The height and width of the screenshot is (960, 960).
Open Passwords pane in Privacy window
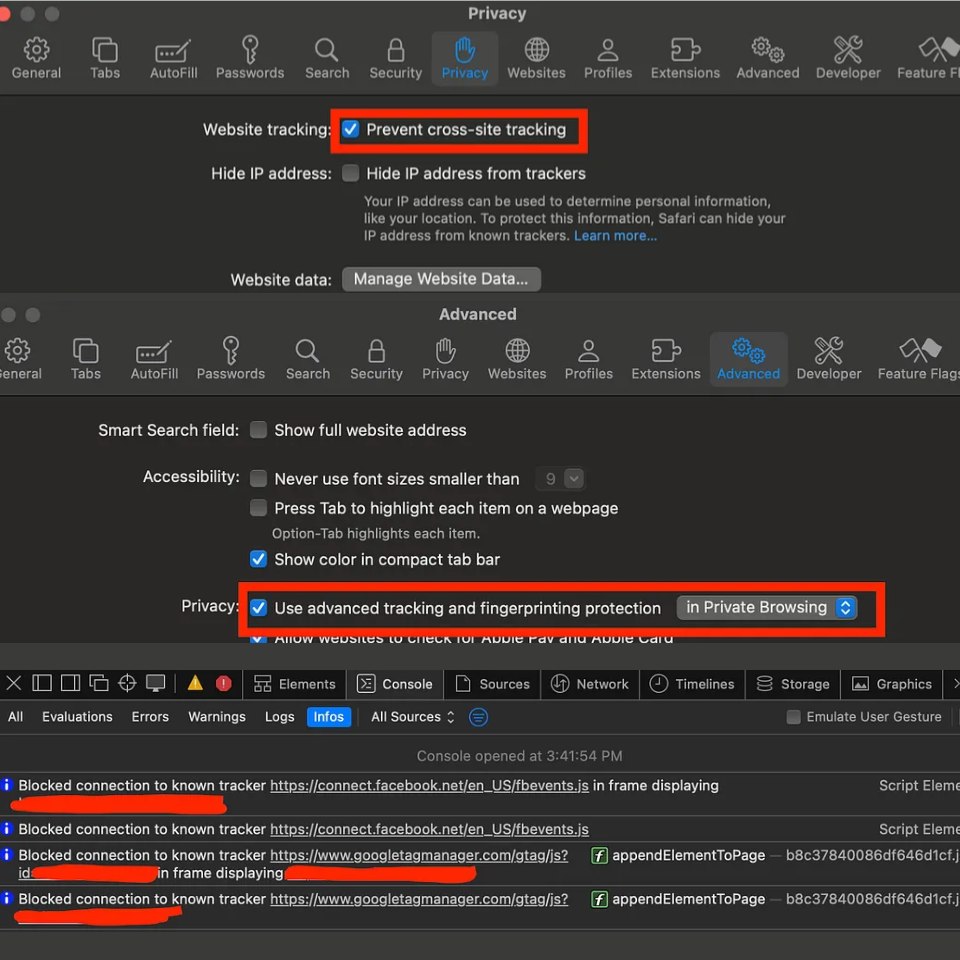[250, 58]
